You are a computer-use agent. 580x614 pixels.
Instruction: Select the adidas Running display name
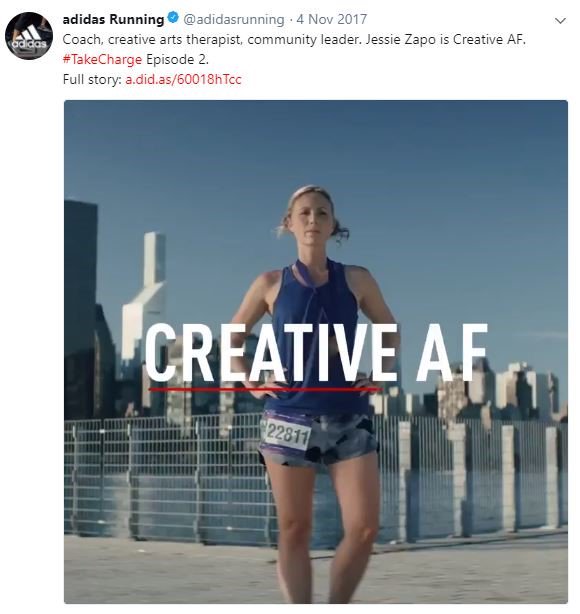tap(113, 19)
